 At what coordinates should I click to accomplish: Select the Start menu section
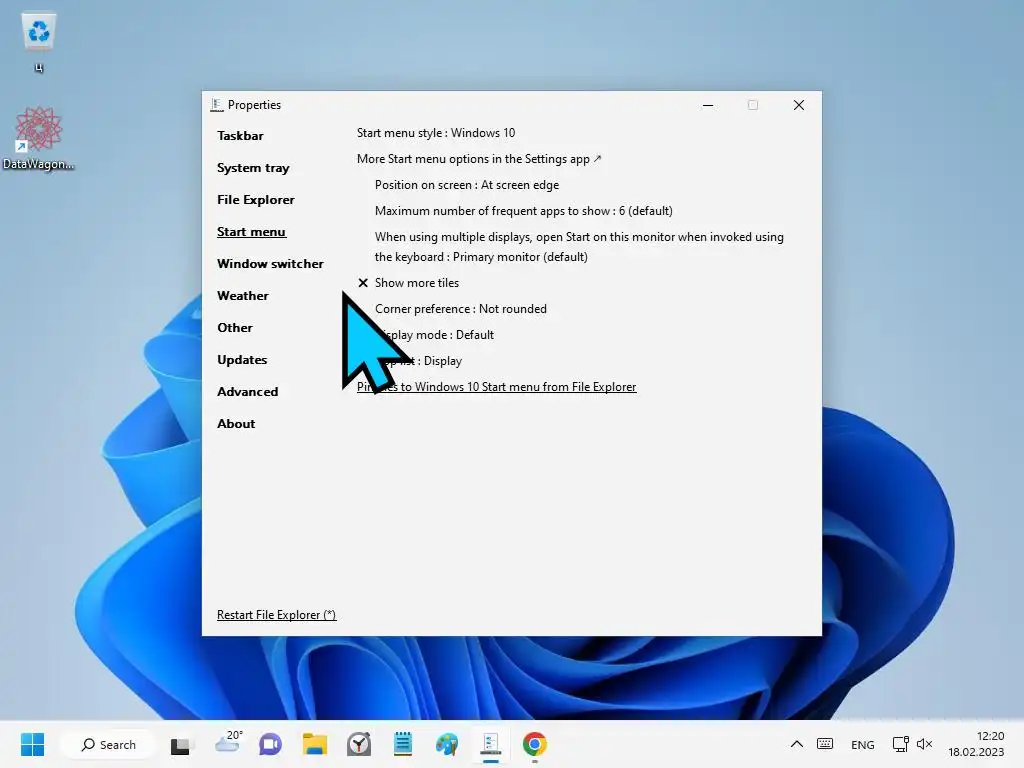251,232
